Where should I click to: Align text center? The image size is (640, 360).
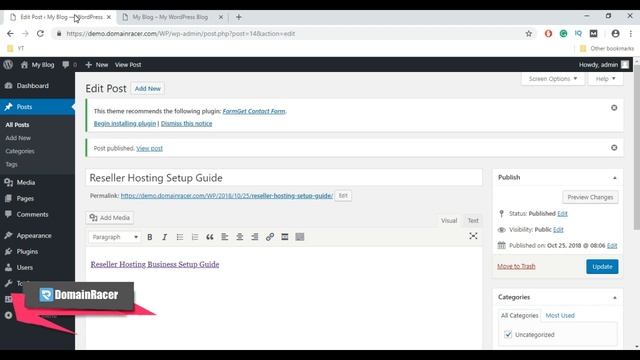pyautogui.click(x=240, y=237)
